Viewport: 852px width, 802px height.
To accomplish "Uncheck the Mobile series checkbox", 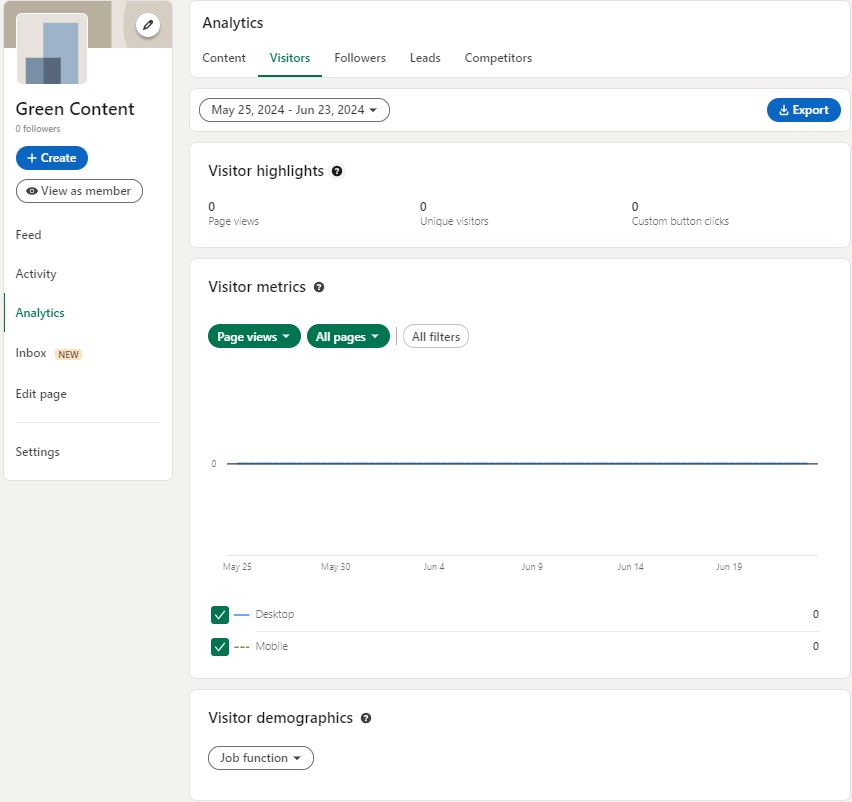I will tap(220, 647).
